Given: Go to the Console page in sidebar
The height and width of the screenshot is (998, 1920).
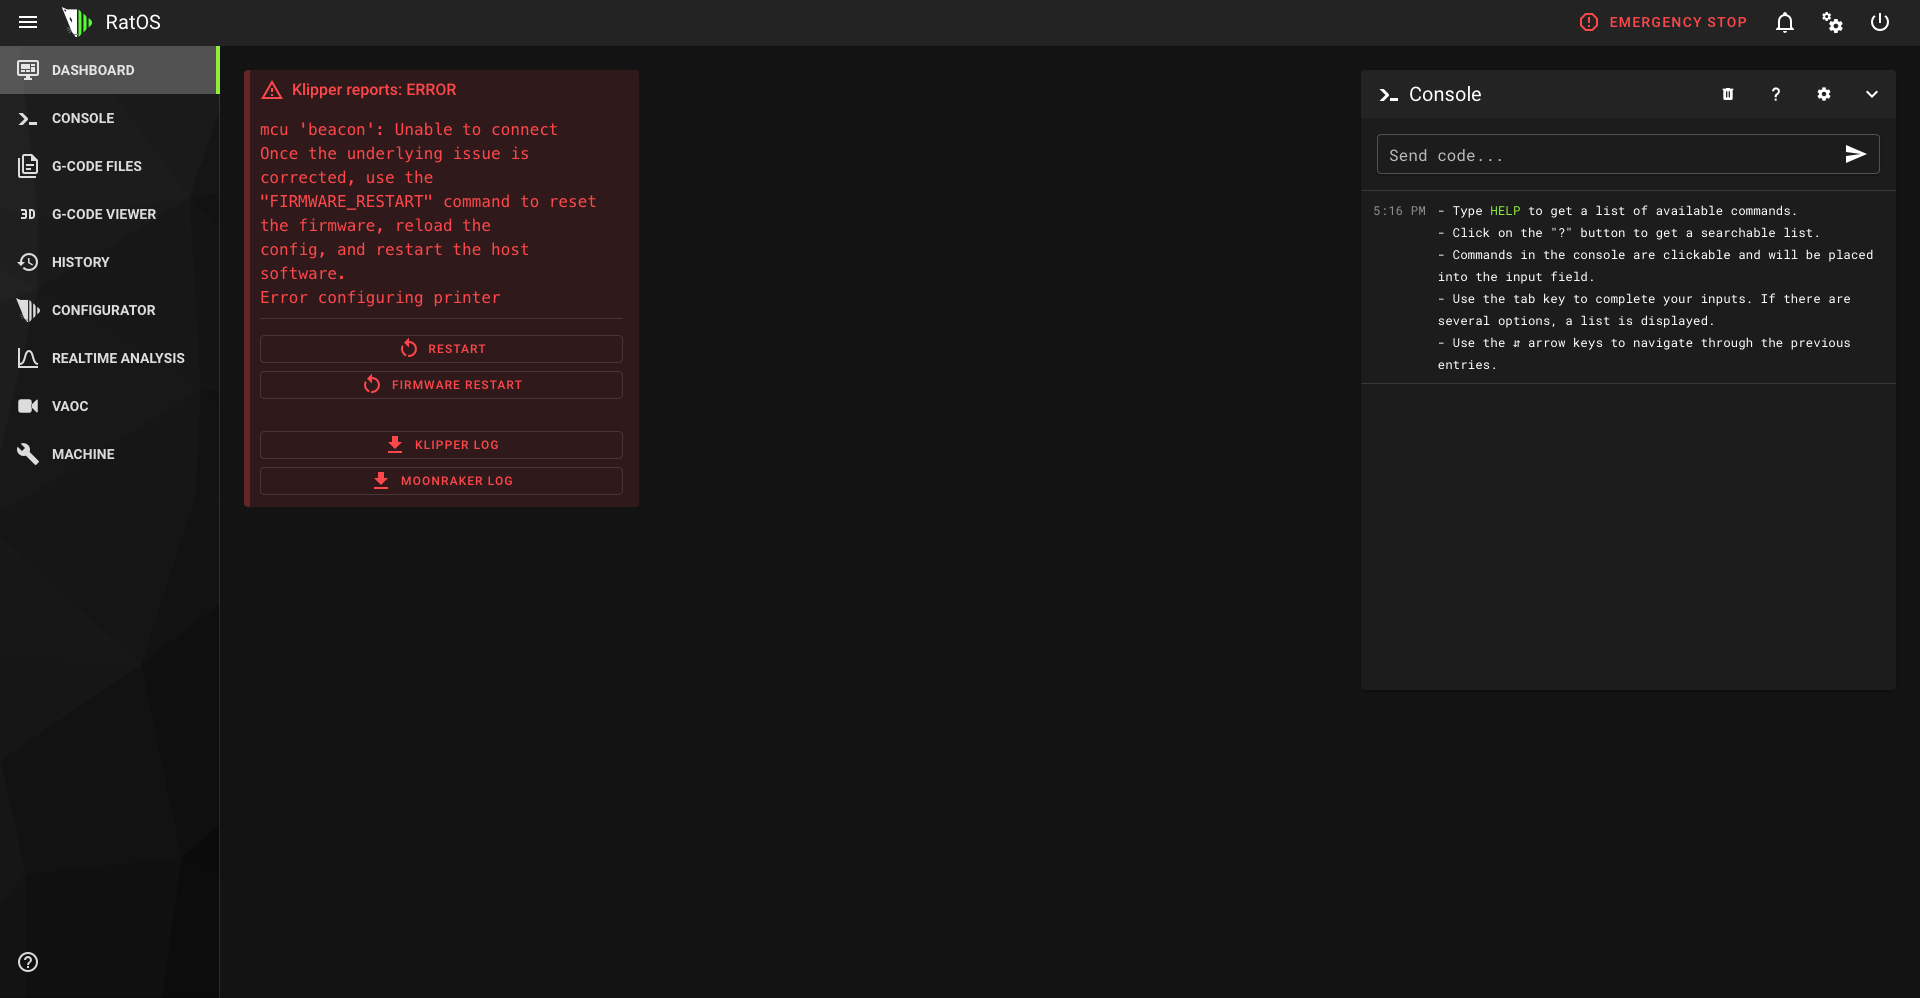Looking at the screenshot, I should click(x=108, y=118).
